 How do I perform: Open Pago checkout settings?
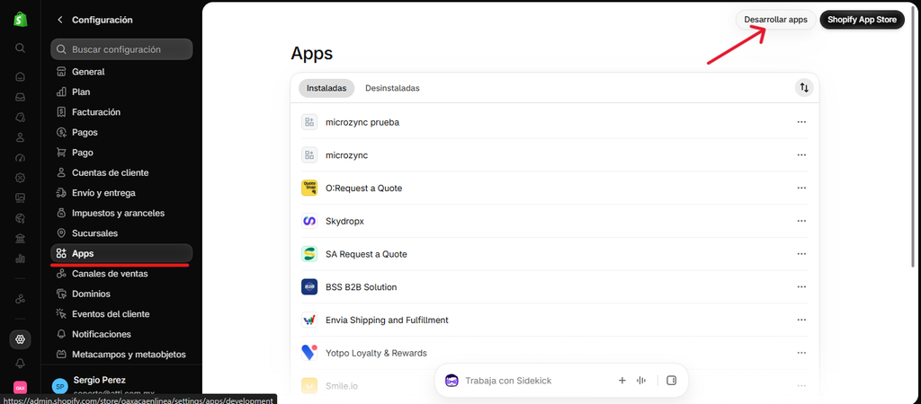122,153
